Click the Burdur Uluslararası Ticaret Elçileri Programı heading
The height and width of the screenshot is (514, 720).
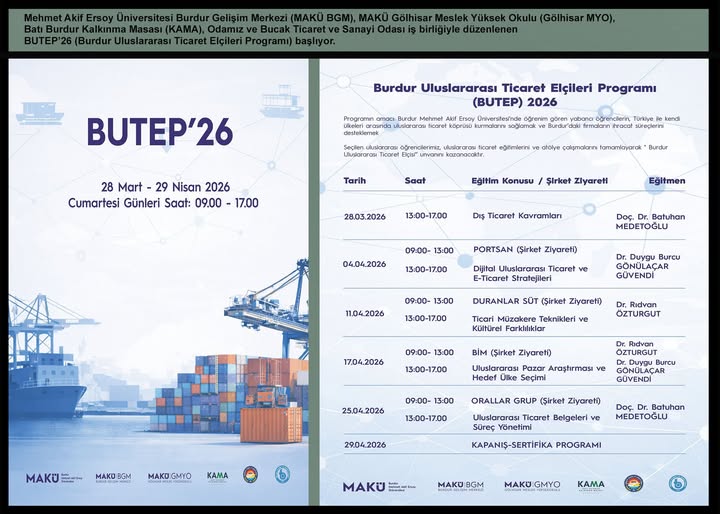[x=514, y=89]
